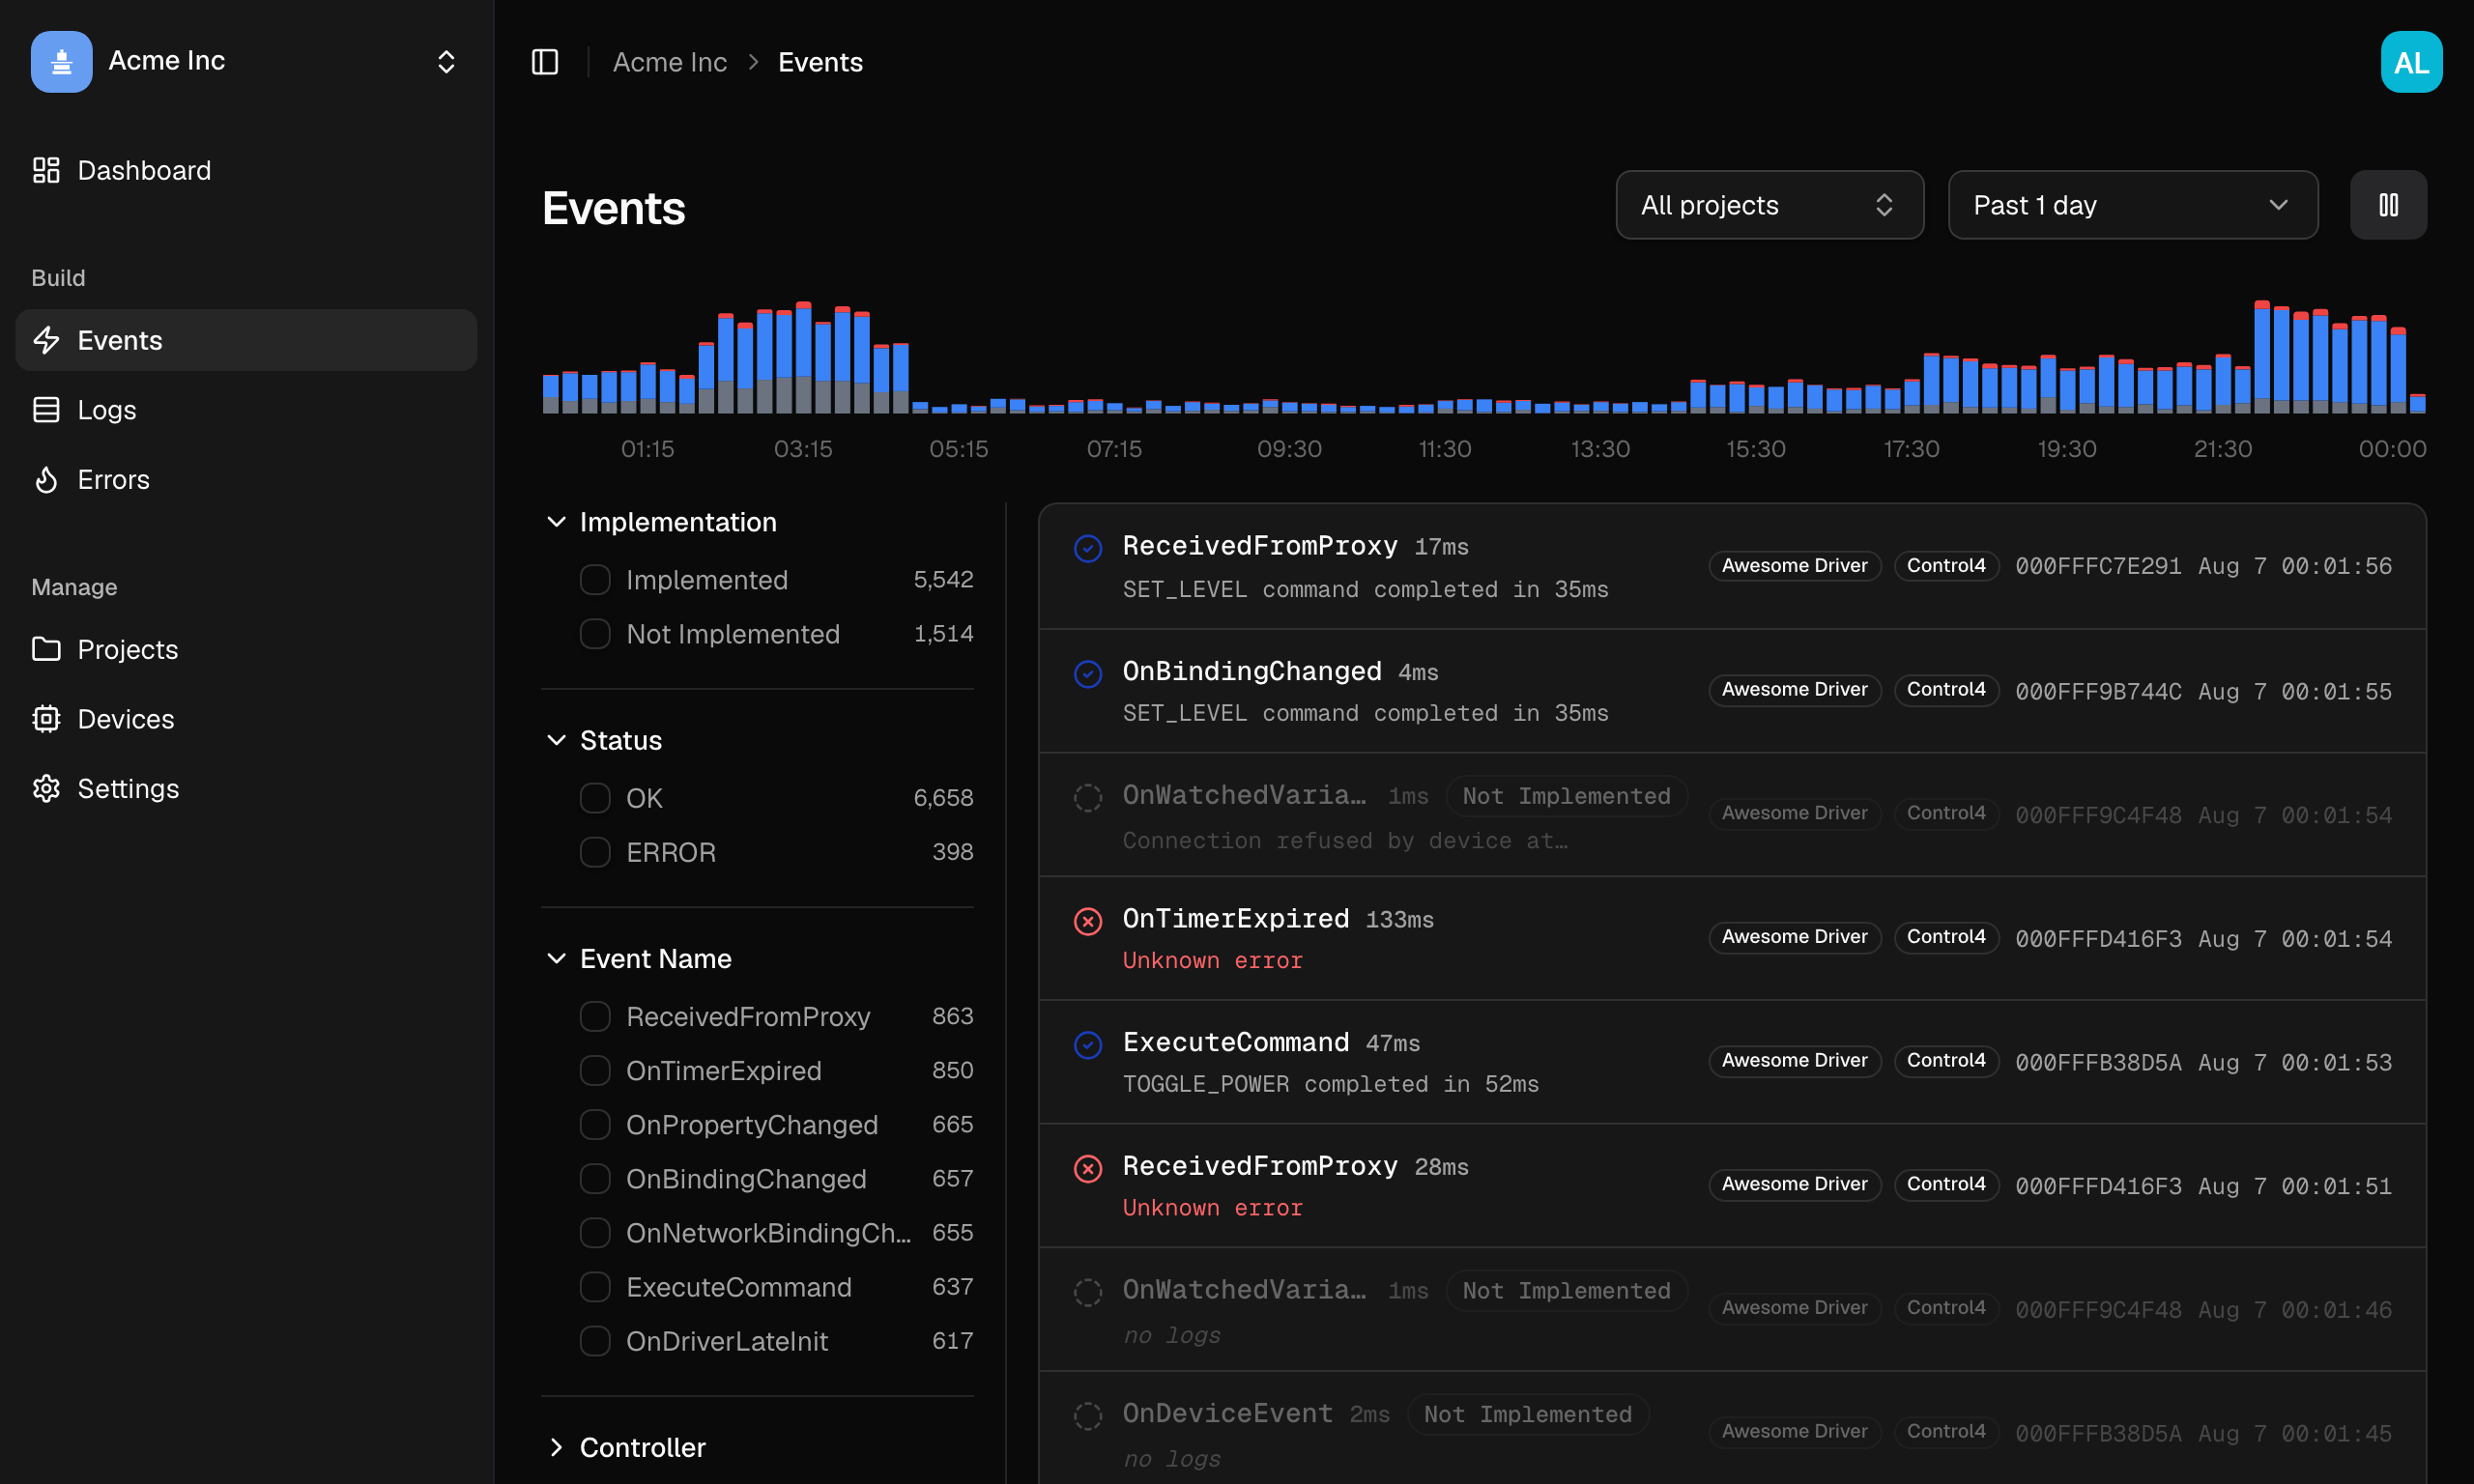This screenshot has height=1484, width=2474.
Task: Pause live event streaming
Action: click(x=2388, y=205)
